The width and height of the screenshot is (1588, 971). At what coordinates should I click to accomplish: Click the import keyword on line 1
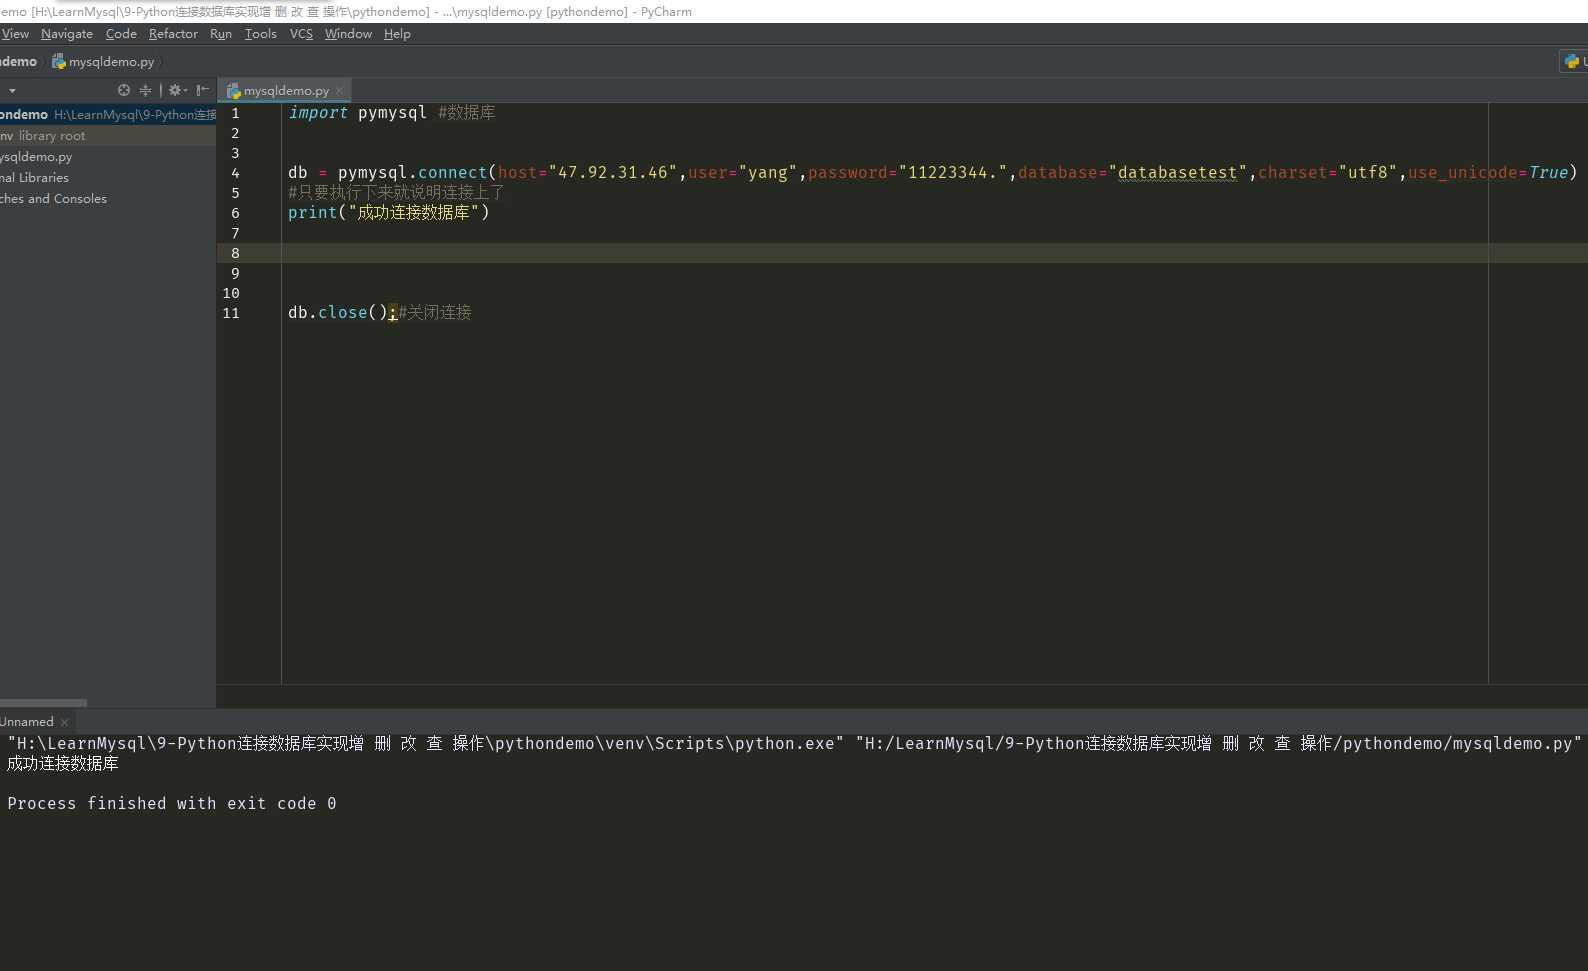(318, 113)
